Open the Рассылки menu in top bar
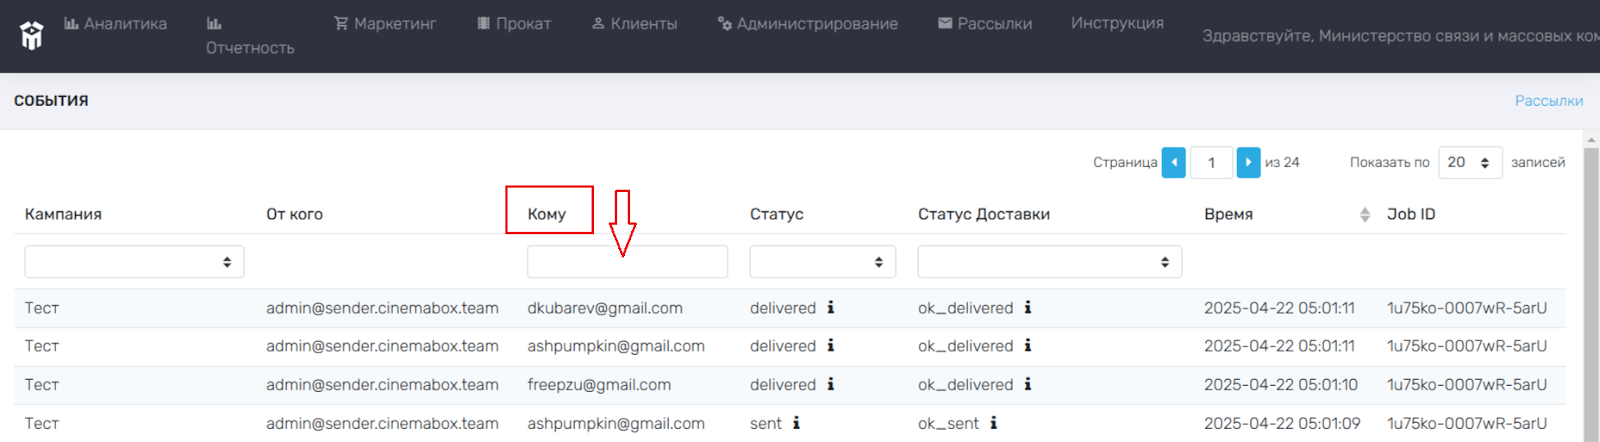Viewport: 1600px width, 442px height. click(x=985, y=23)
